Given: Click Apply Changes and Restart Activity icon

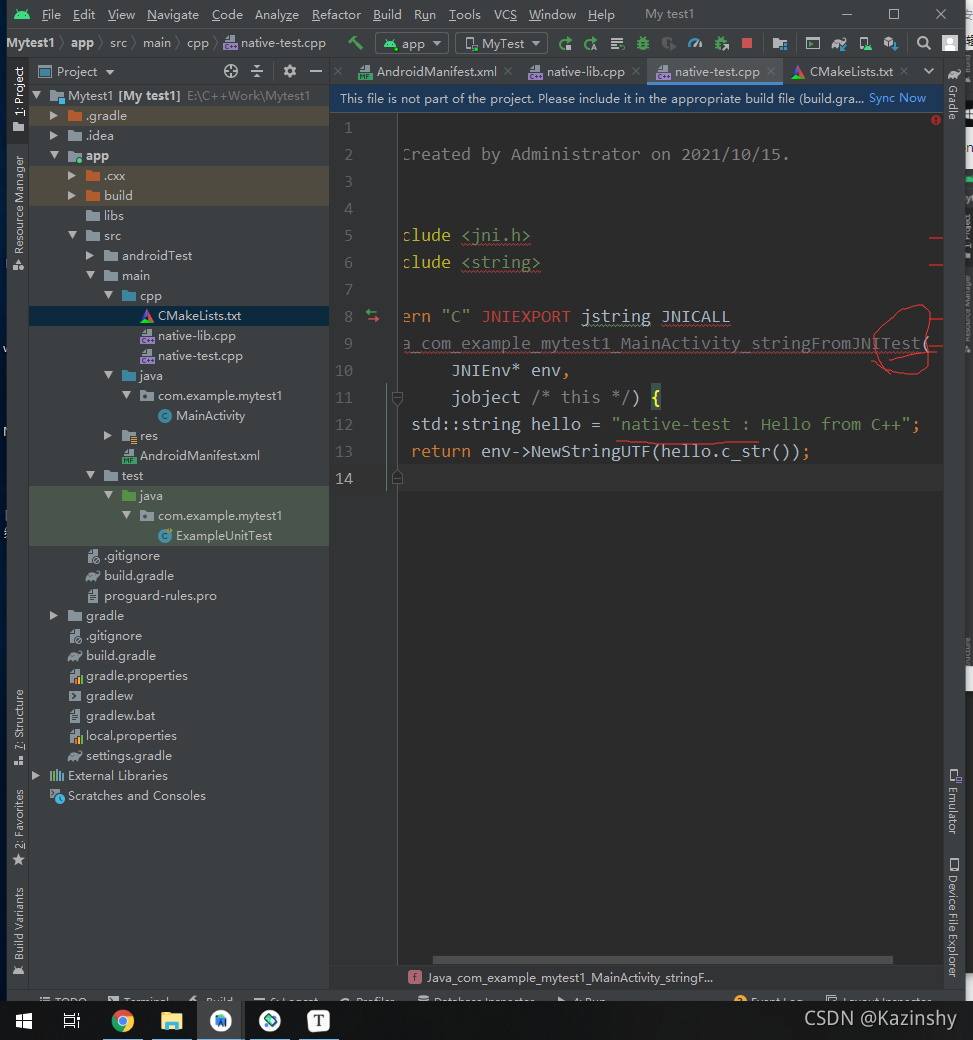Looking at the screenshot, I should (x=590, y=44).
